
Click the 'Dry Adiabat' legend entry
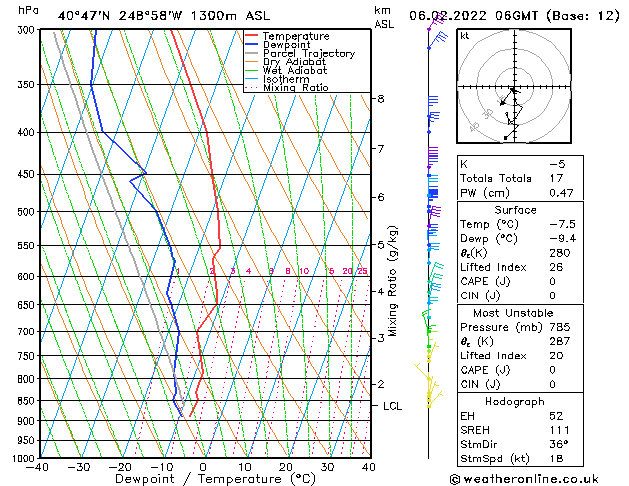[x=294, y=62]
